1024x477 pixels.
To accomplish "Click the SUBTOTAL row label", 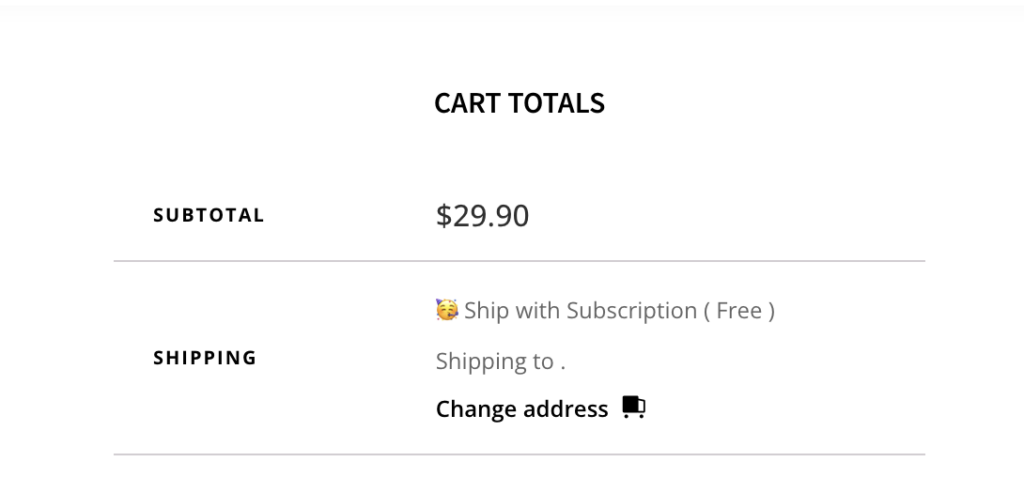I will tap(208, 215).
